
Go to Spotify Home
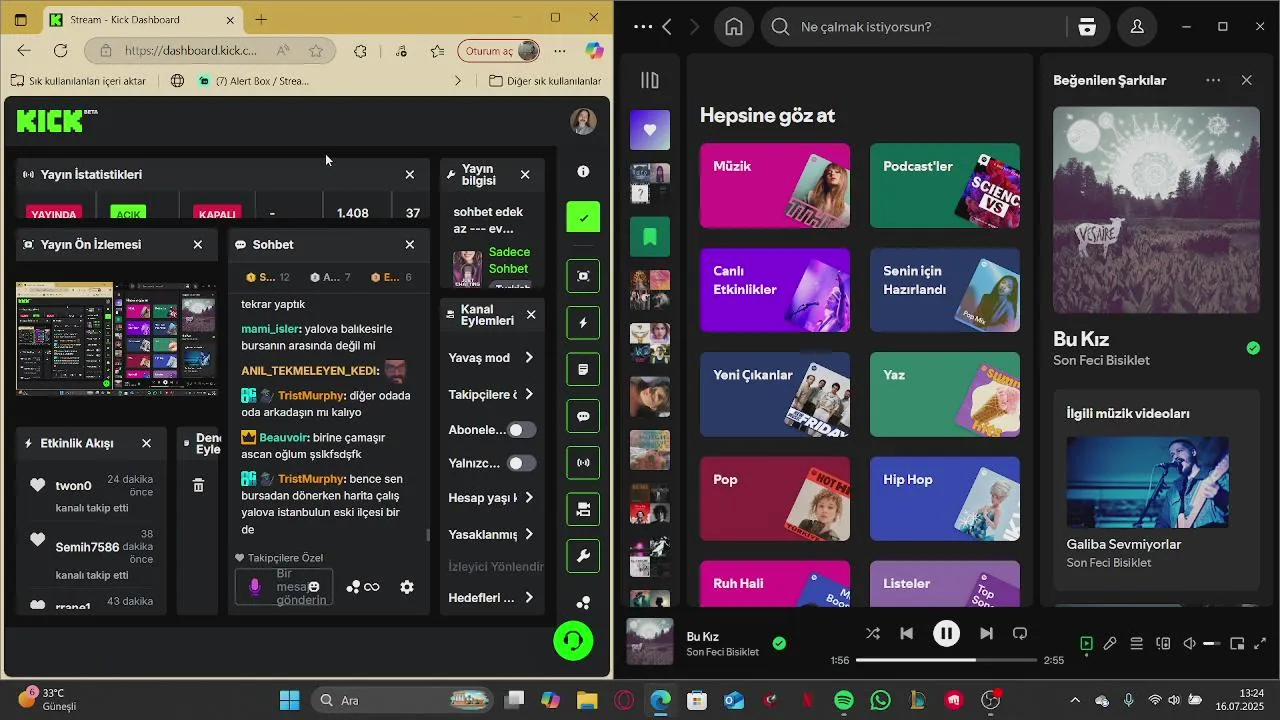click(734, 27)
